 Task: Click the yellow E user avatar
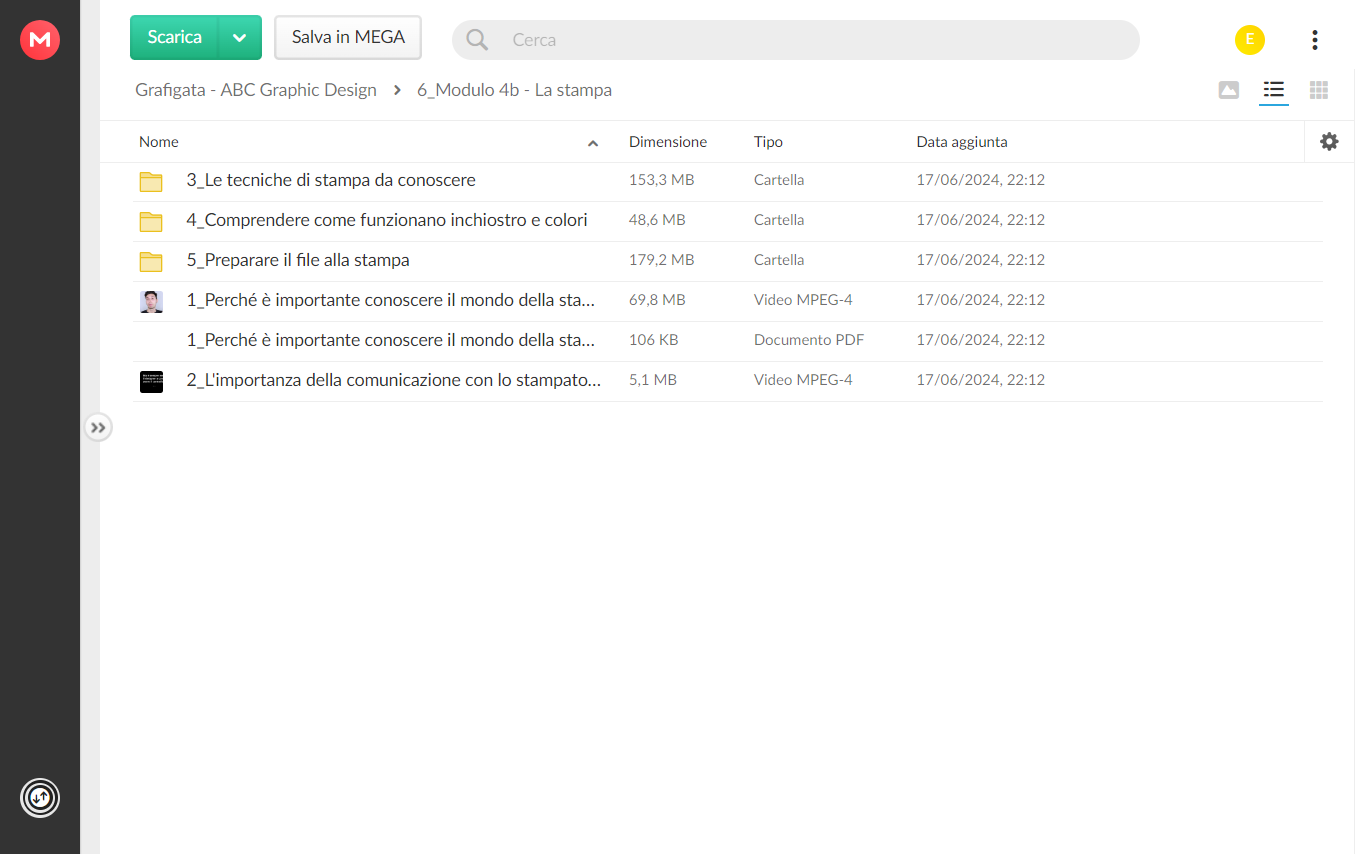tap(1250, 40)
